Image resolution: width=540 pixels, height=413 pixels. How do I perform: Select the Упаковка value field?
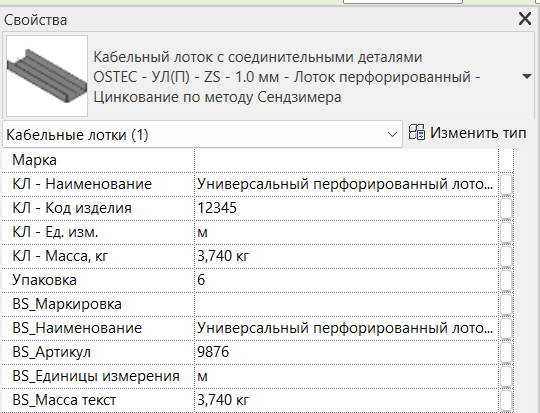pyautogui.click(x=346, y=280)
